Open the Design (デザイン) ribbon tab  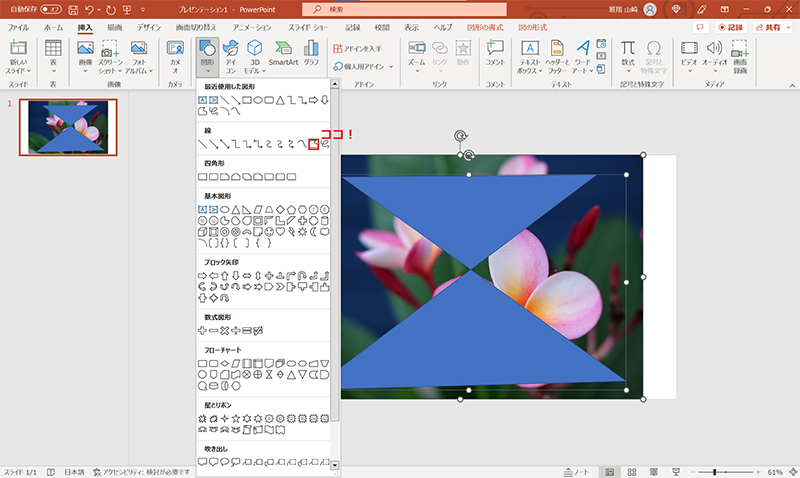pos(149,28)
